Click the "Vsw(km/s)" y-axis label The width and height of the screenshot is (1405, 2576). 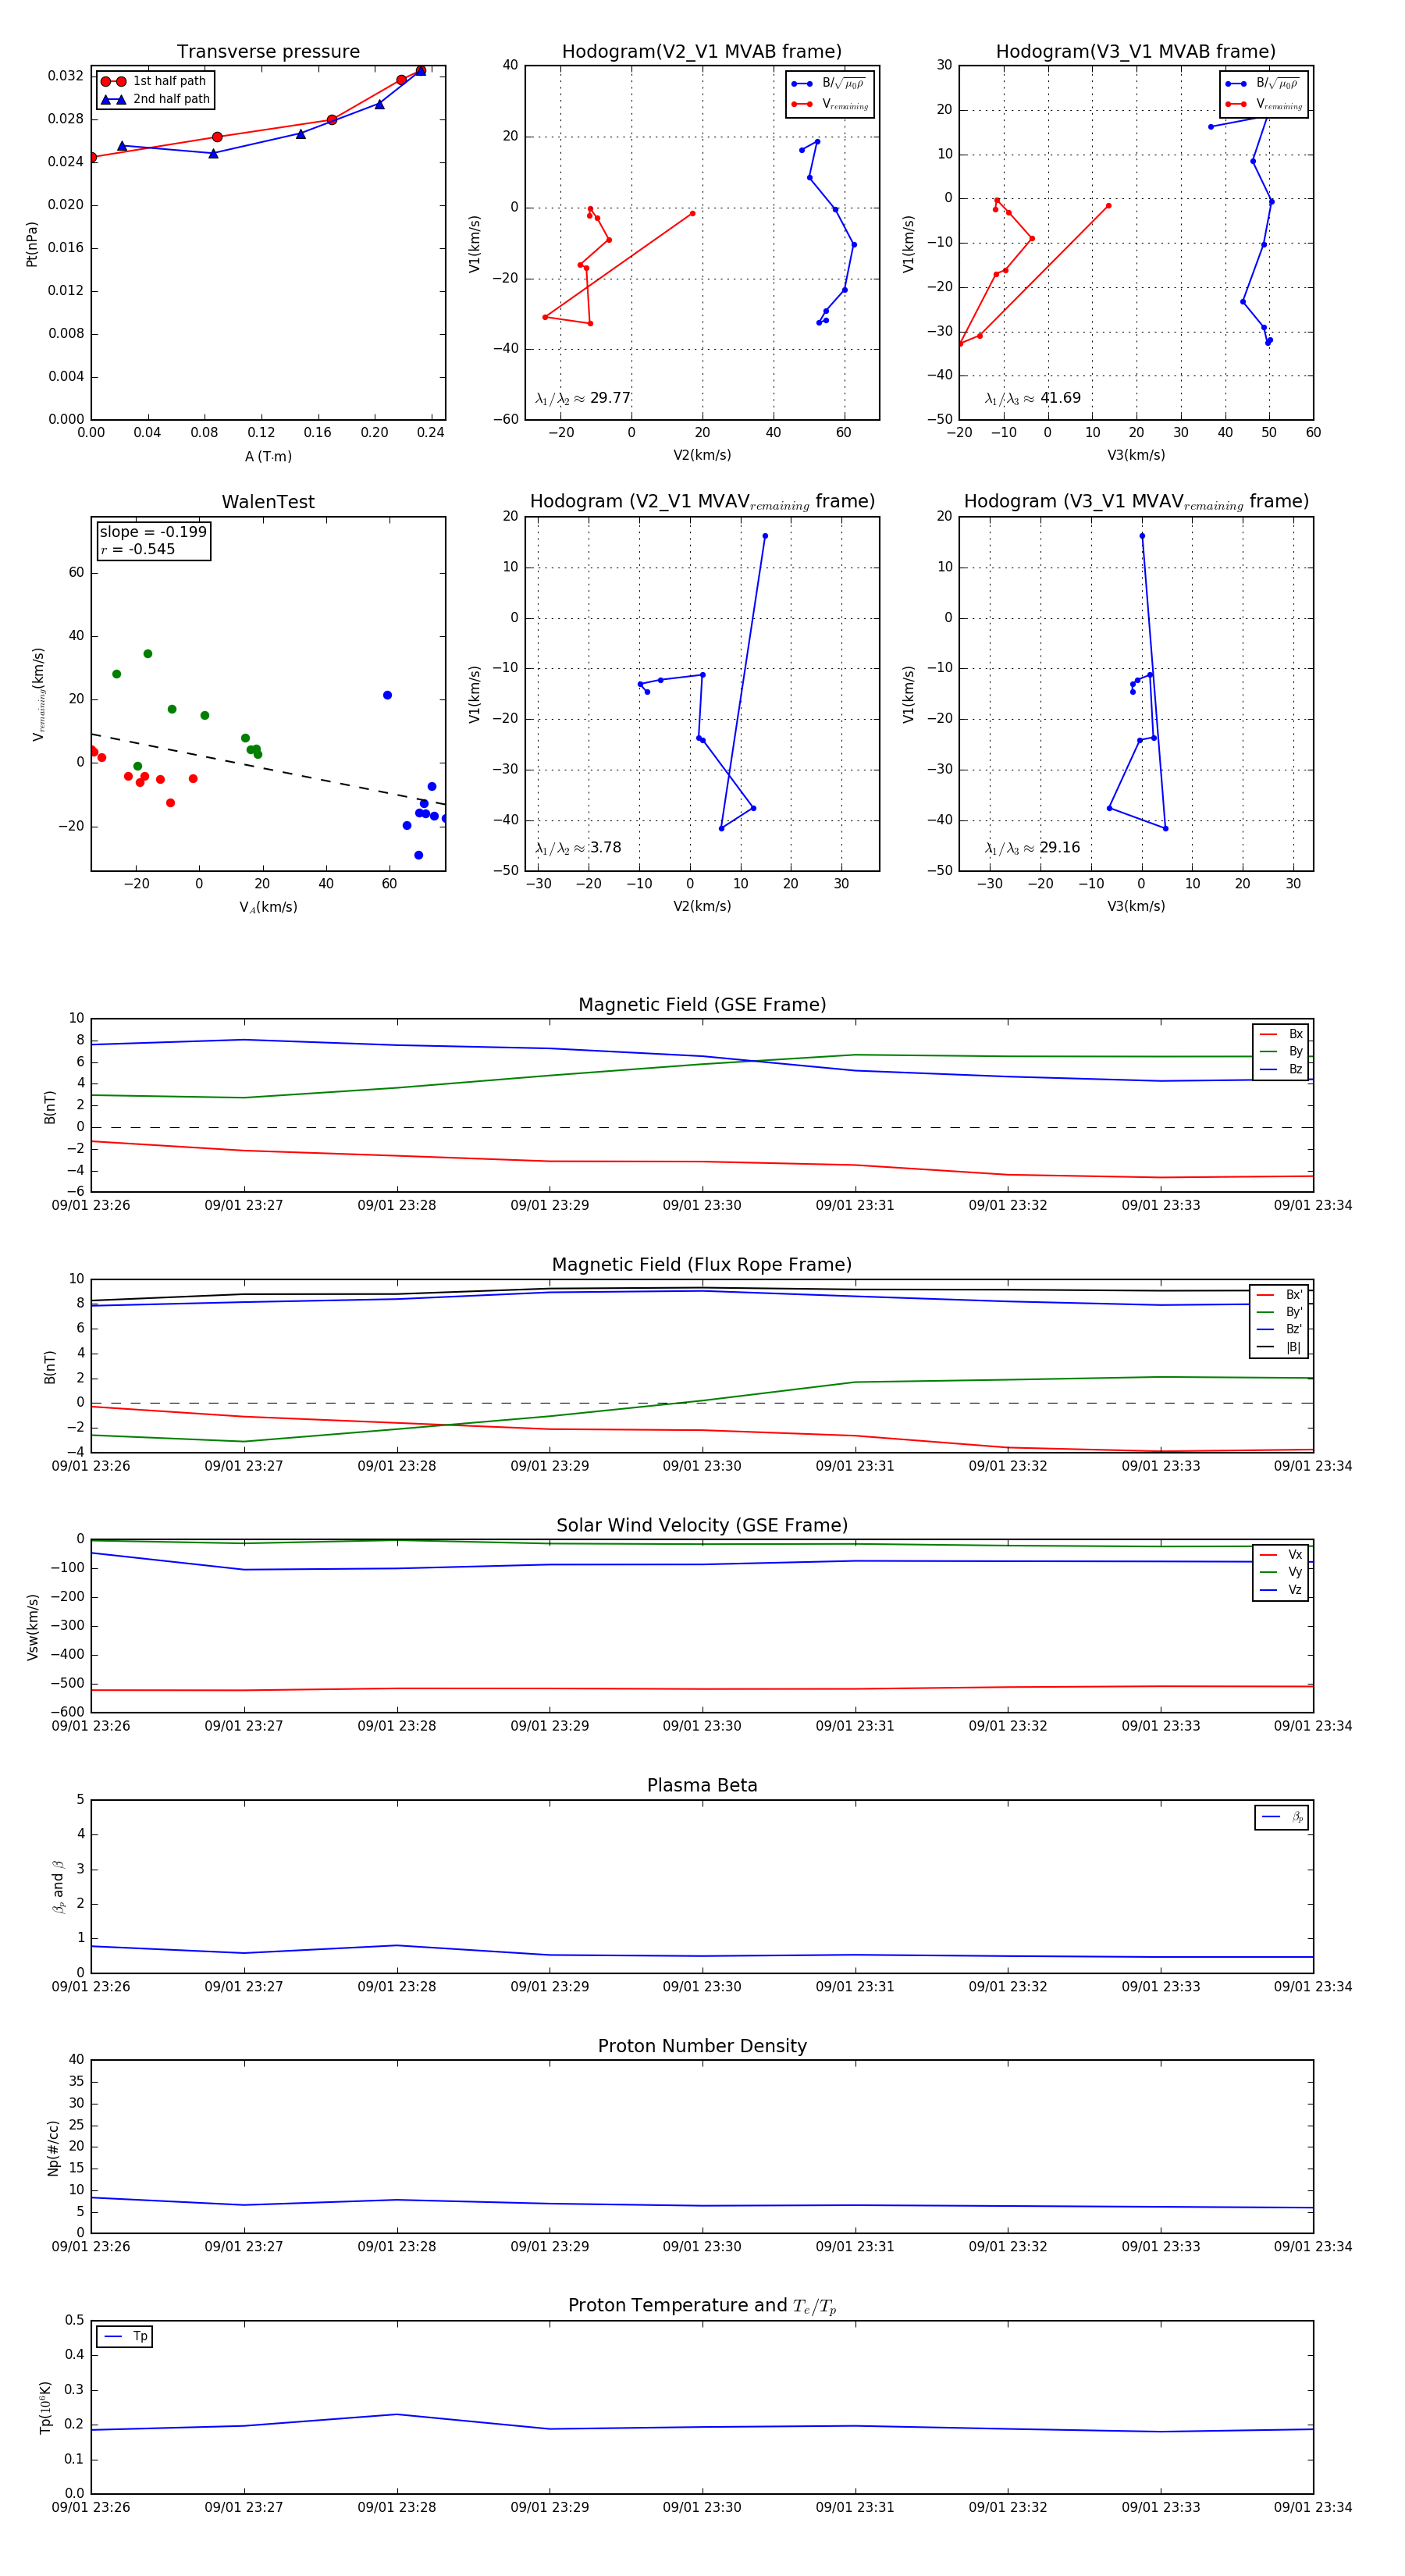click(x=32, y=1626)
